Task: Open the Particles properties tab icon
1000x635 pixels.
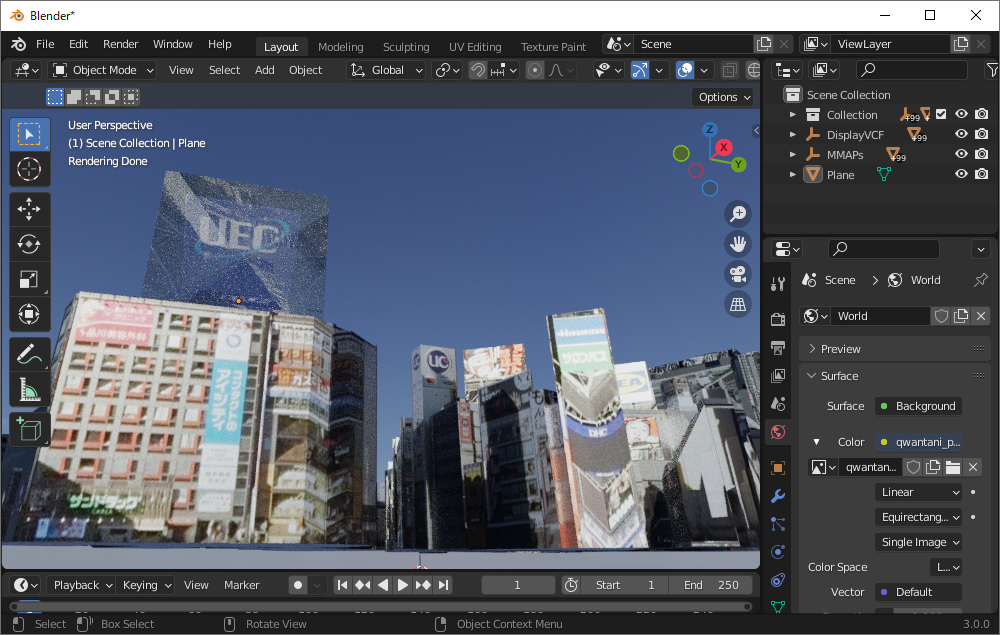Action: [x=778, y=524]
